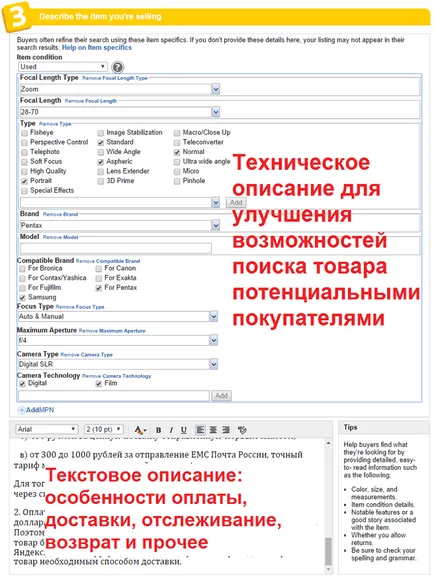Click the Add button under Camera Technology
Image resolution: width=434 pixels, height=577 pixels.
pos(221,396)
